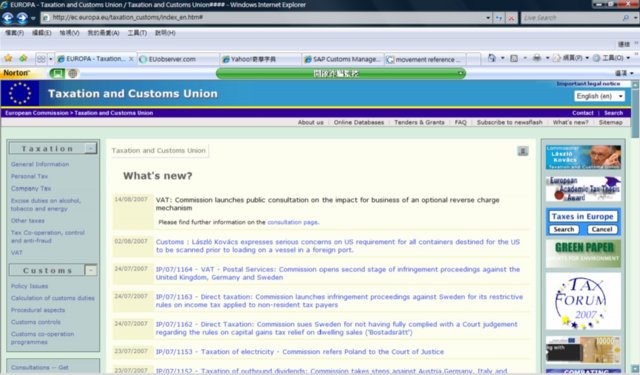Collapse the Customs sidebar section

(91, 270)
